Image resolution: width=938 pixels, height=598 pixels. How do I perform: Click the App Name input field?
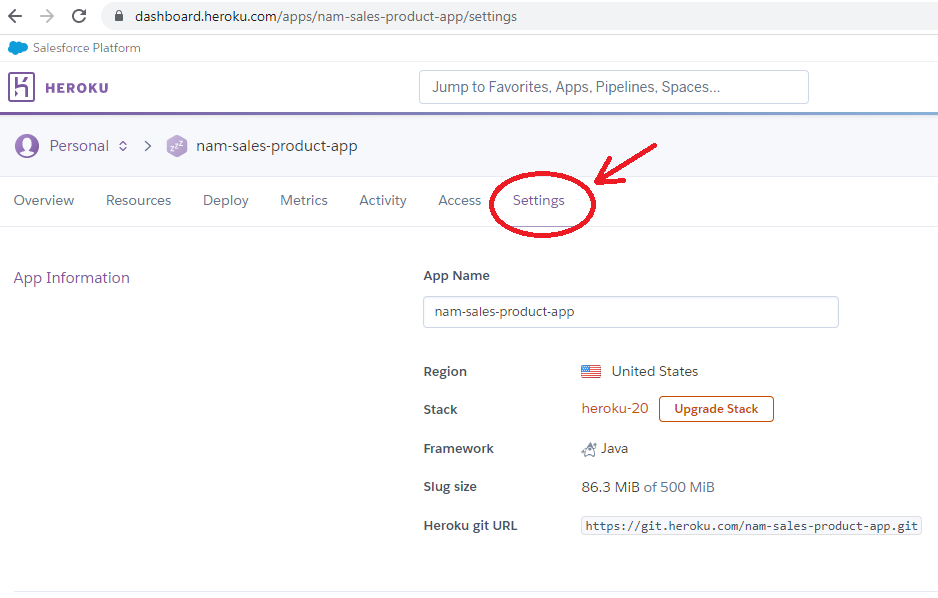(x=631, y=312)
